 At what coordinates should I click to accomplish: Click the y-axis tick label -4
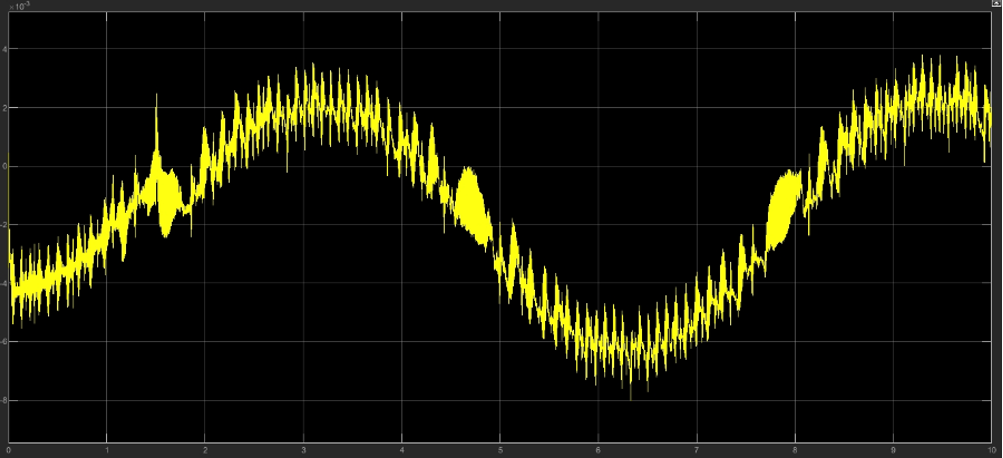[4, 283]
